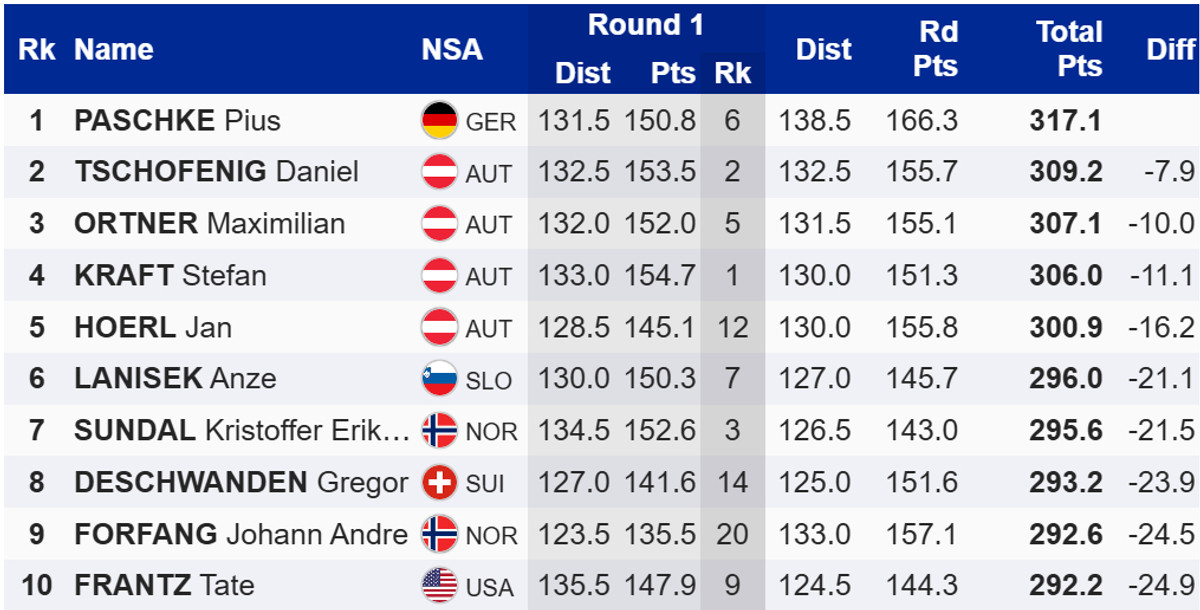
Task: Open TSCHOFENIG Daniel athlete link
Action: pos(216,172)
